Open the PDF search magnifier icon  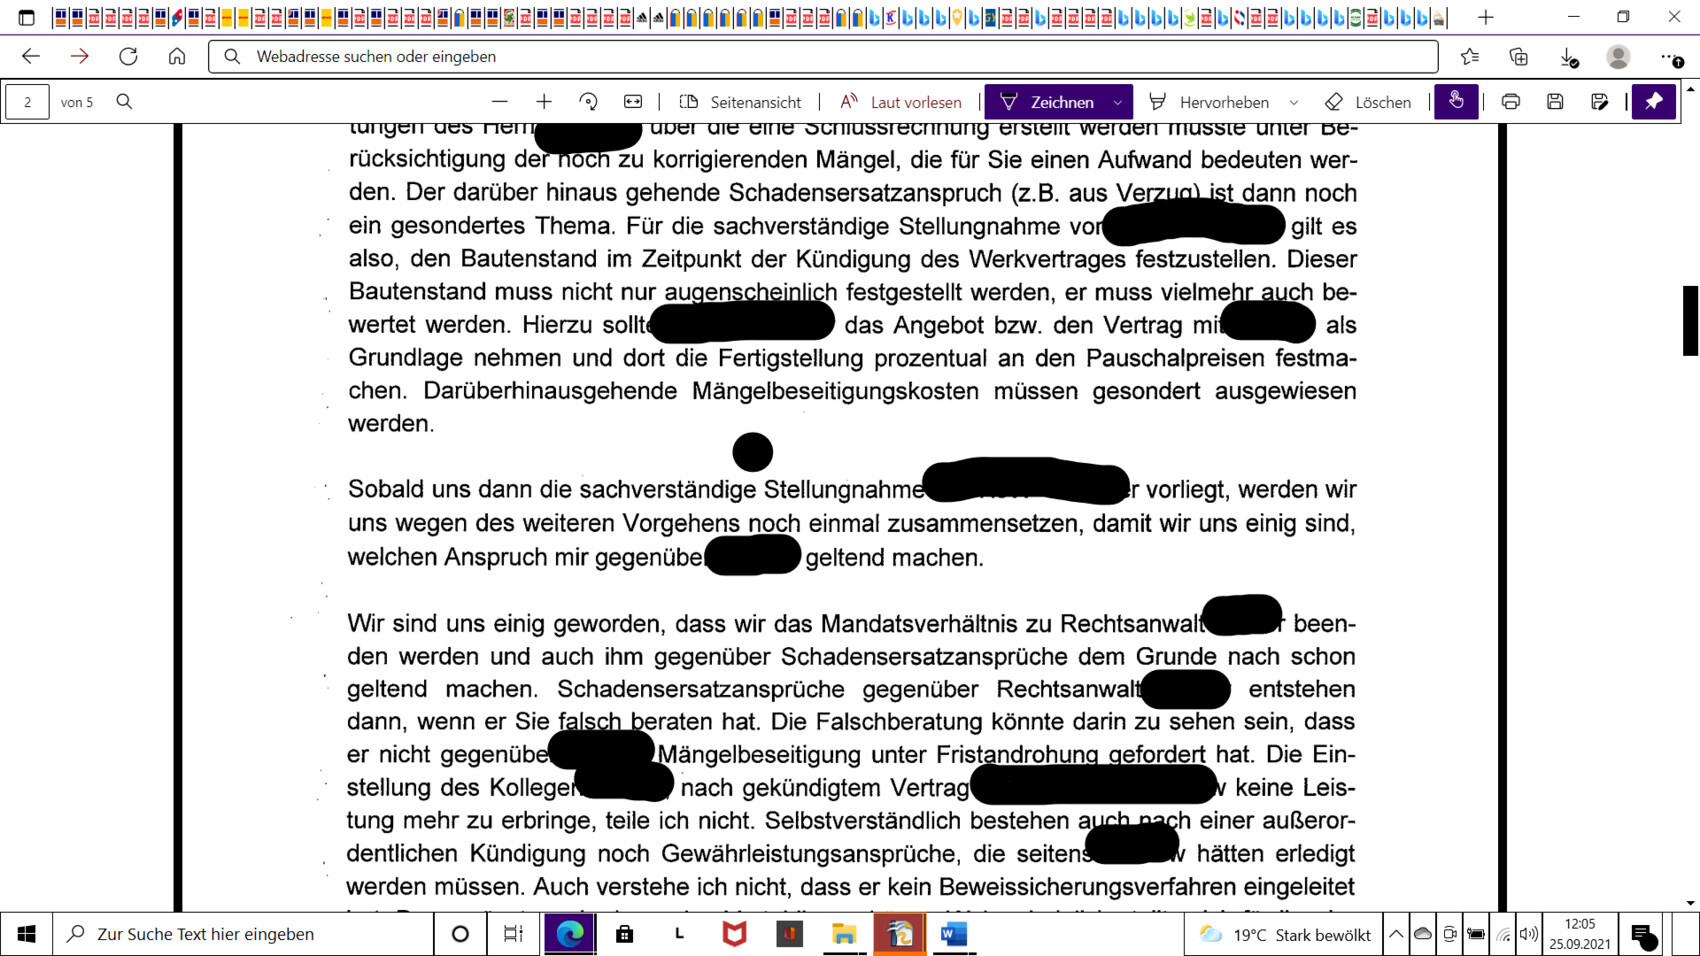tap(124, 102)
